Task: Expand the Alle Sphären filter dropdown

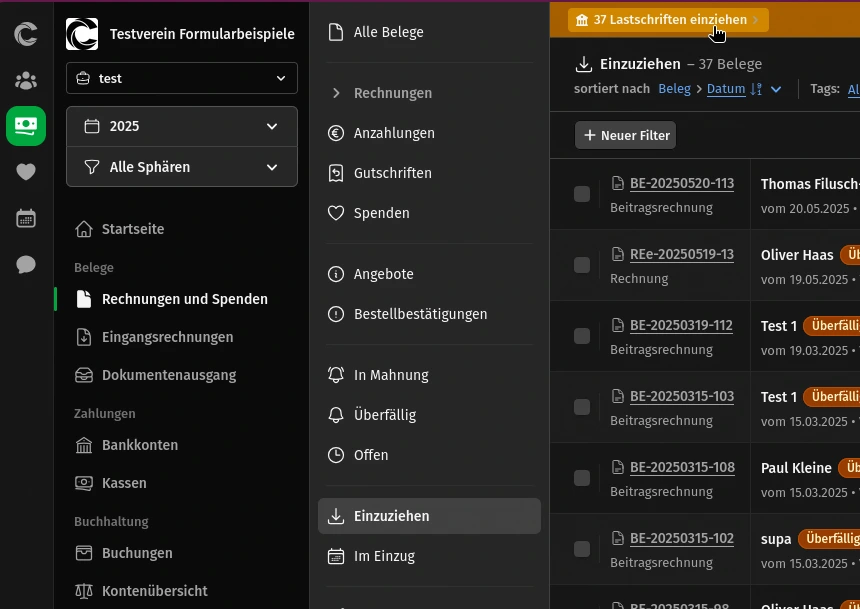Action: (182, 167)
